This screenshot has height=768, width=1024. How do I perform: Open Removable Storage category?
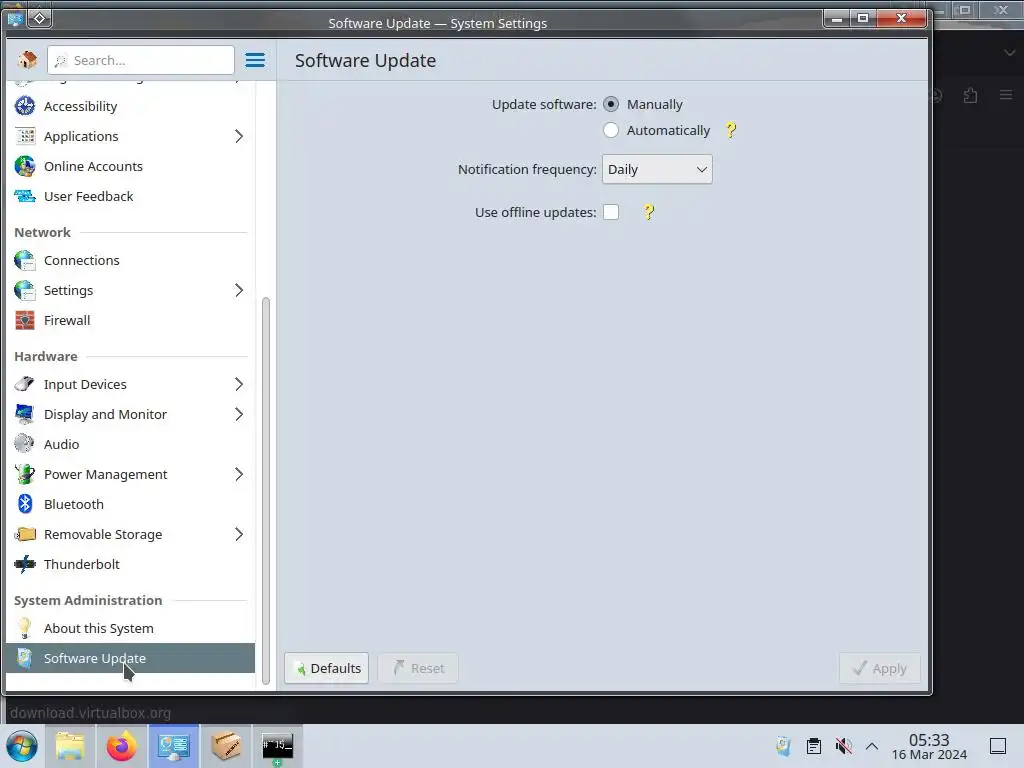(131, 535)
